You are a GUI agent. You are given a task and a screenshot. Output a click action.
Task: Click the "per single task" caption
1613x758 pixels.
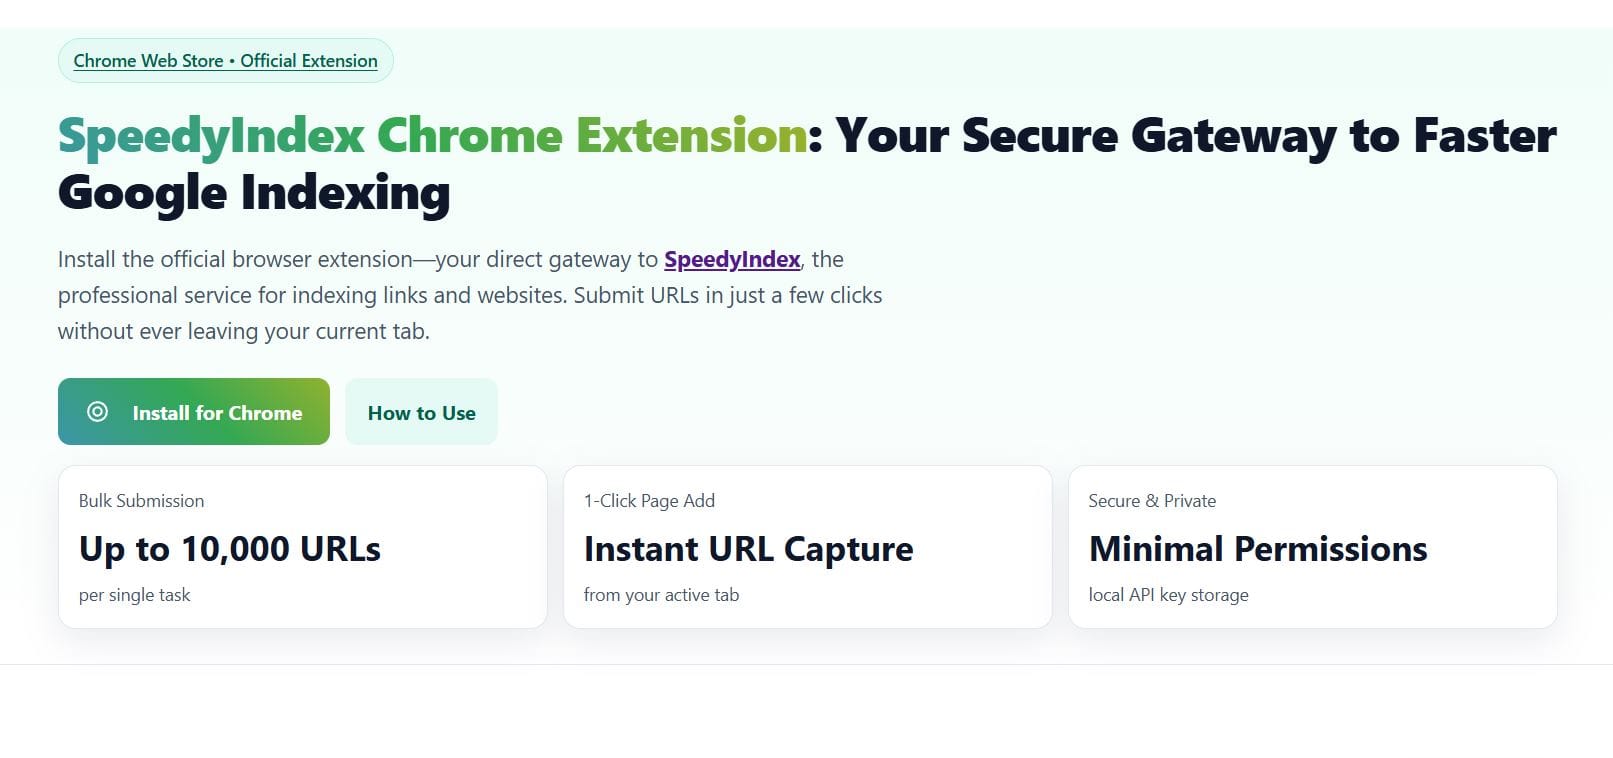click(134, 595)
